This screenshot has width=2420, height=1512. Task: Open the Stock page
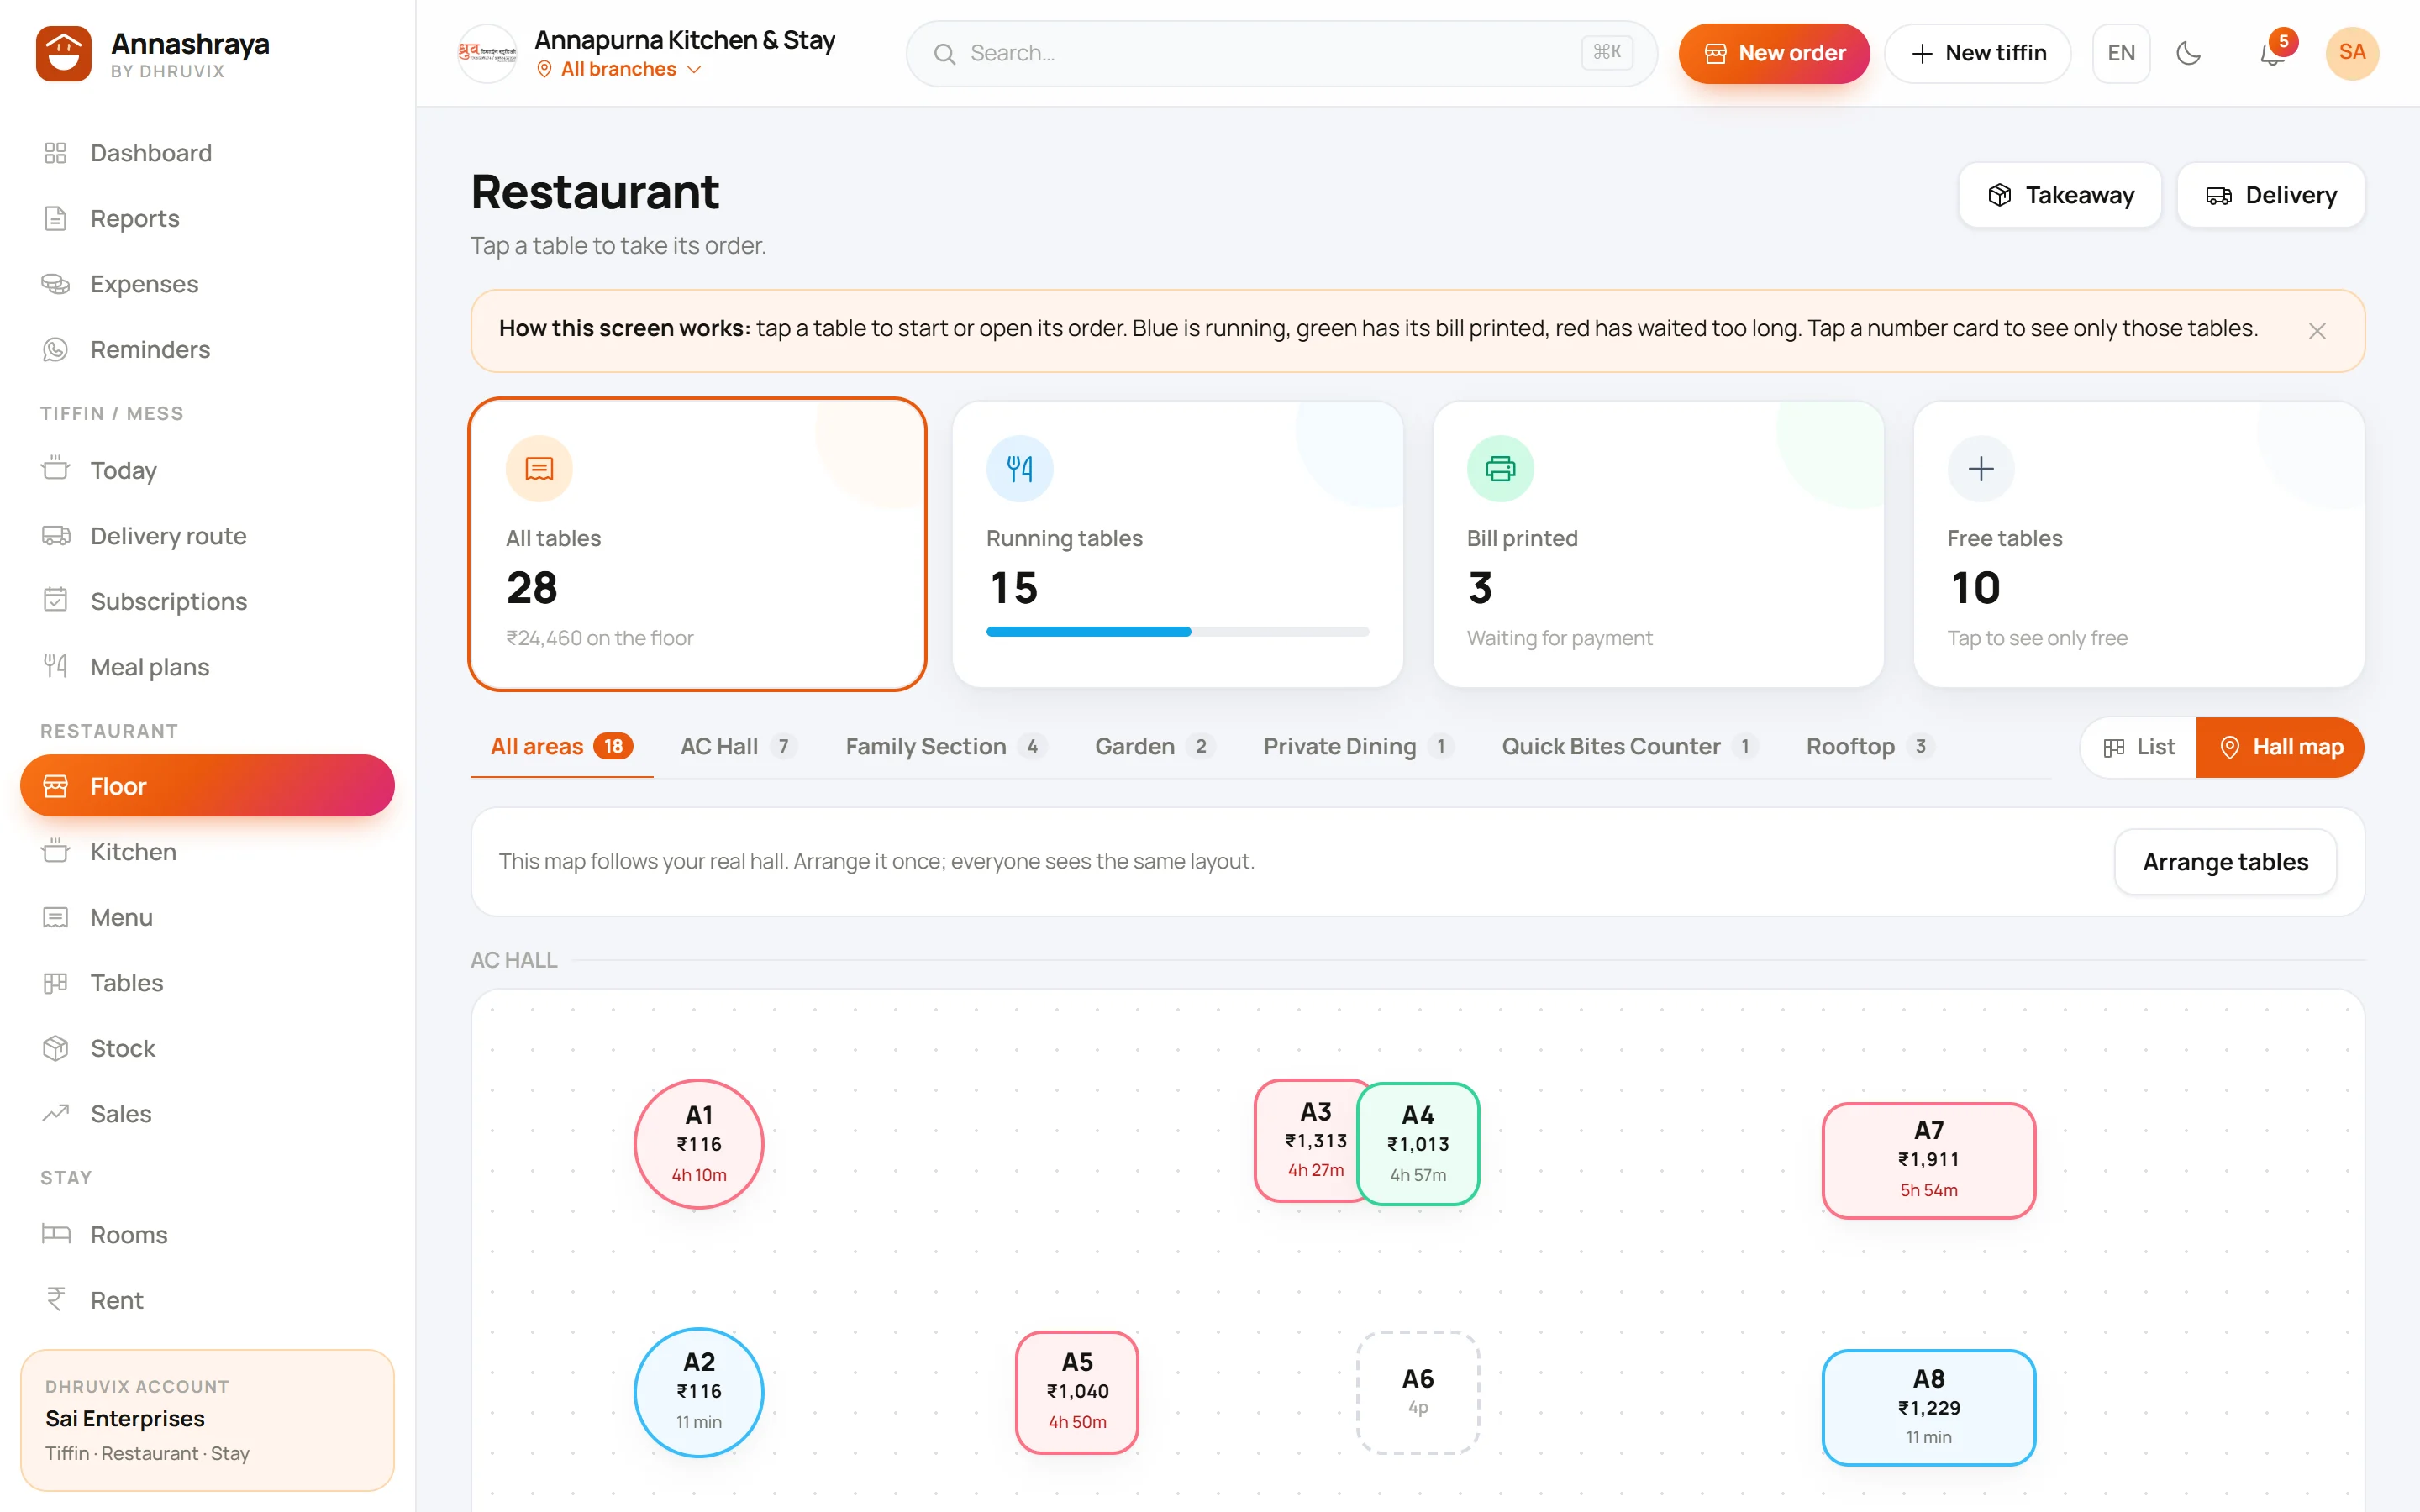(x=207, y=1048)
